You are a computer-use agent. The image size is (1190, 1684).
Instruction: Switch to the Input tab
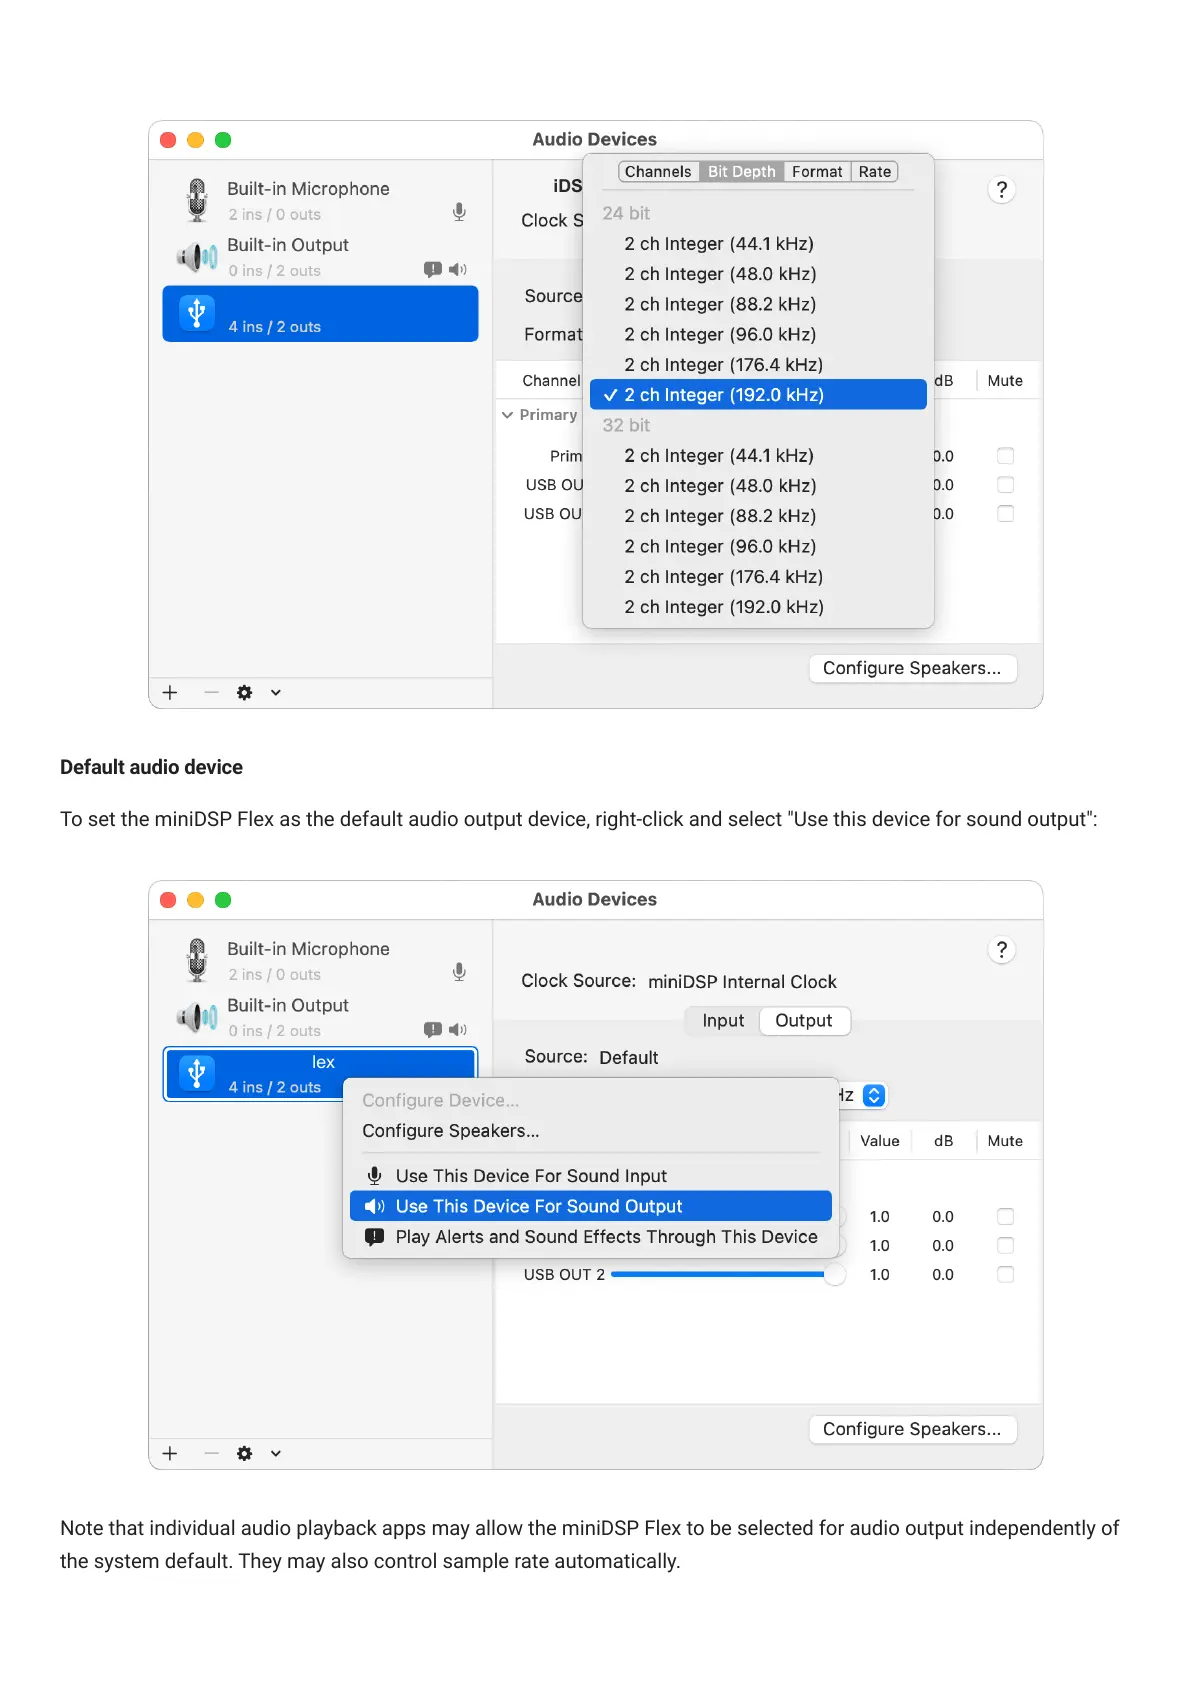click(723, 1020)
